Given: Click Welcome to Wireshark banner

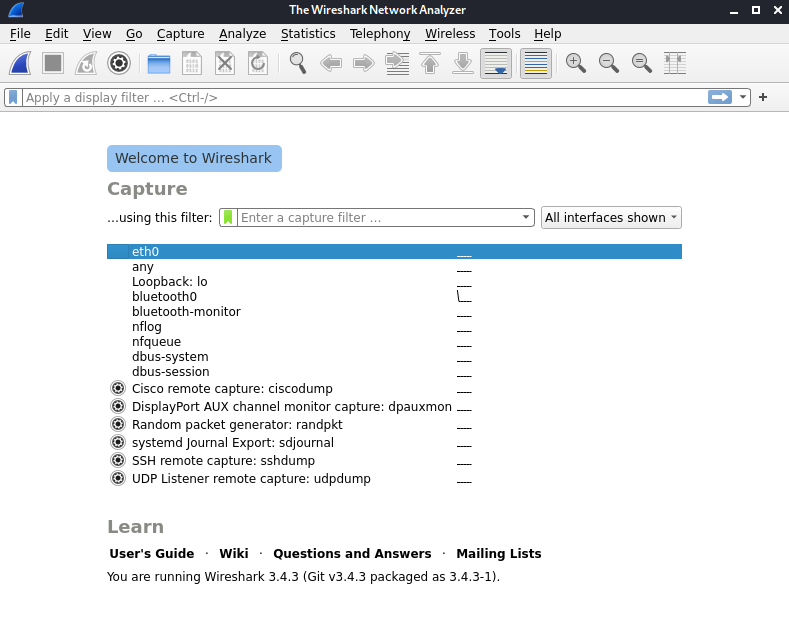Looking at the screenshot, I should [x=194, y=158].
